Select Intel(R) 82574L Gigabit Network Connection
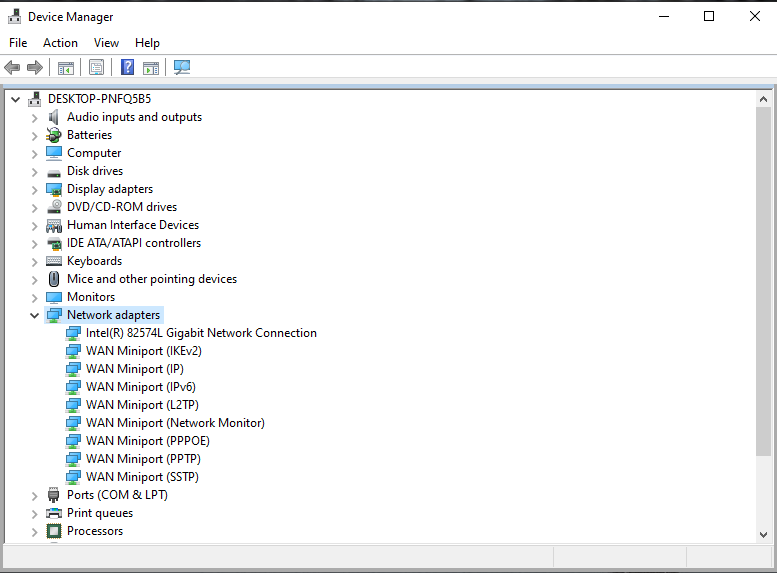Image resolution: width=777 pixels, height=573 pixels. [201, 333]
